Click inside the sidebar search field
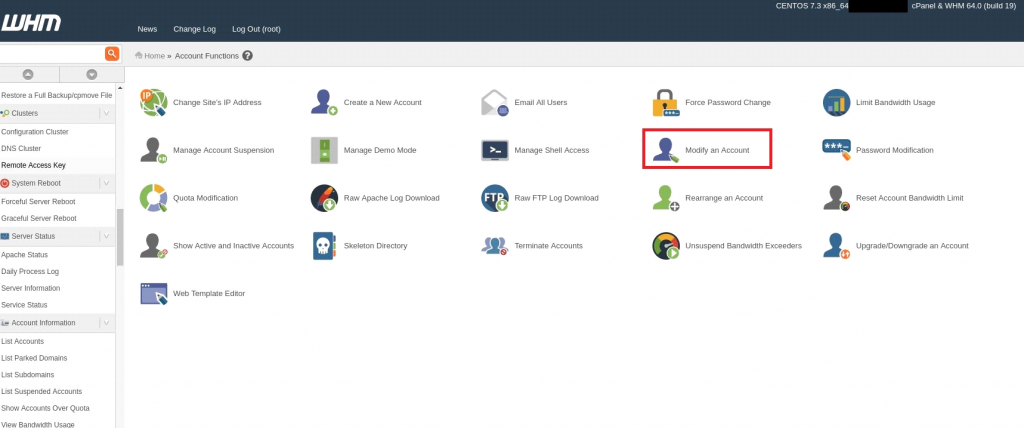Image resolution: width=1024 pixels, height=428 pixels. (50, 54)
